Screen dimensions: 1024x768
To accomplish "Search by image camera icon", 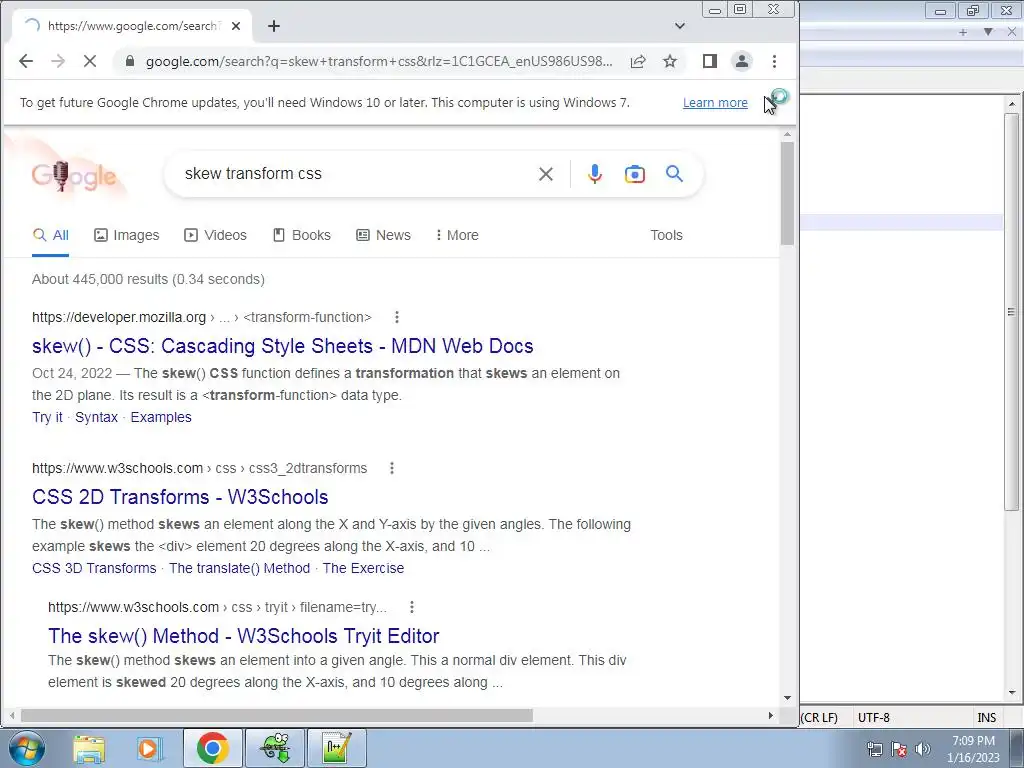I will coord(635,174).
